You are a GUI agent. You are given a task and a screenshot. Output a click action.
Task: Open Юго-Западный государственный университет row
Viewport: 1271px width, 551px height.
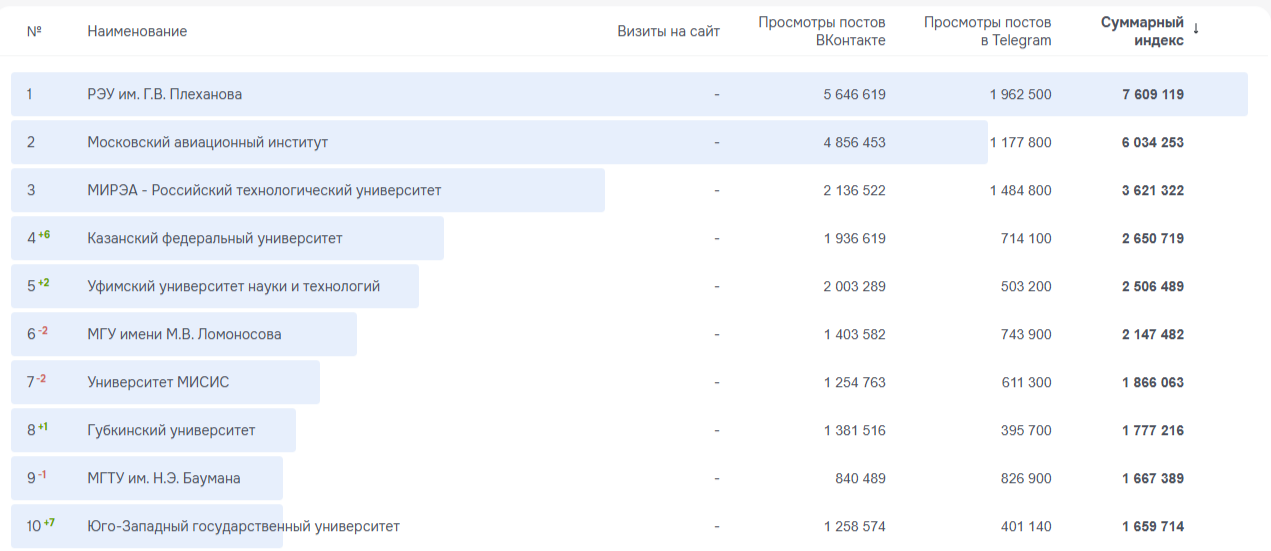point(243,526)
